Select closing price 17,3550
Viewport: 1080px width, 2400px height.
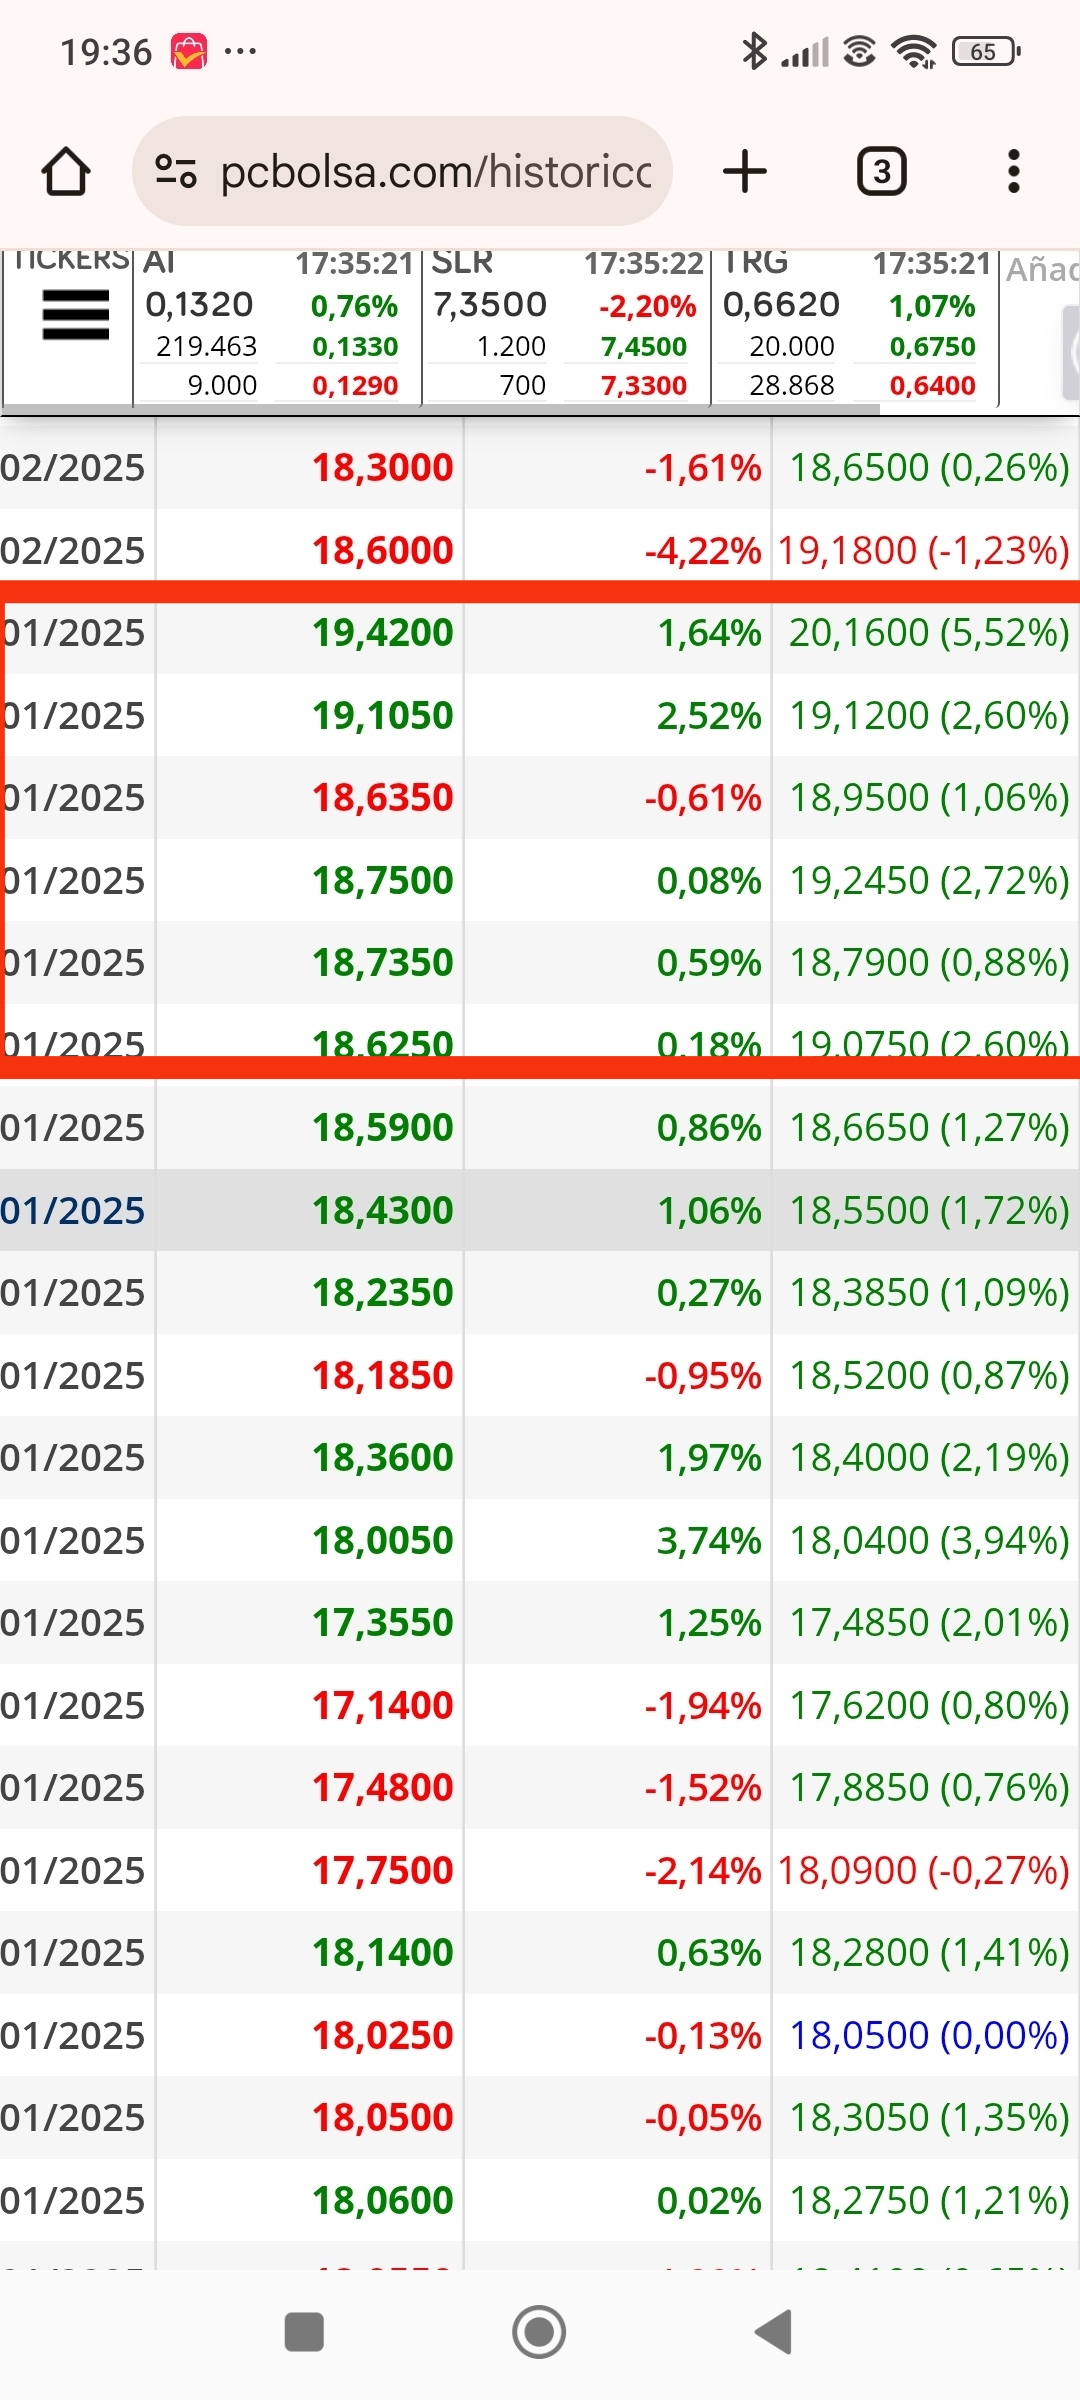[382, 1623]
